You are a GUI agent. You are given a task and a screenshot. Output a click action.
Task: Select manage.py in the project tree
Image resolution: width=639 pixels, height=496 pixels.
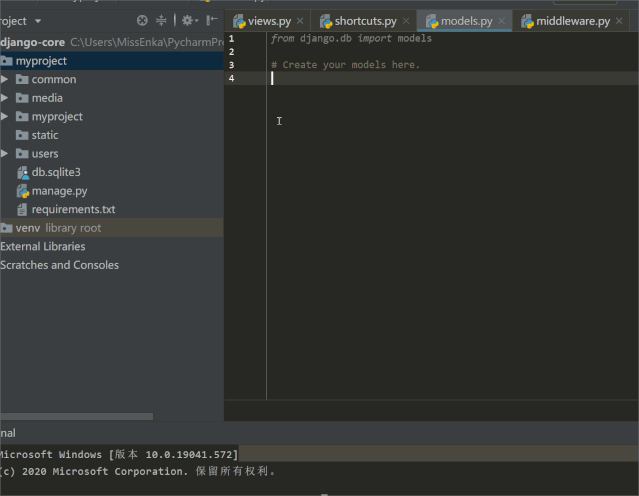58,191
